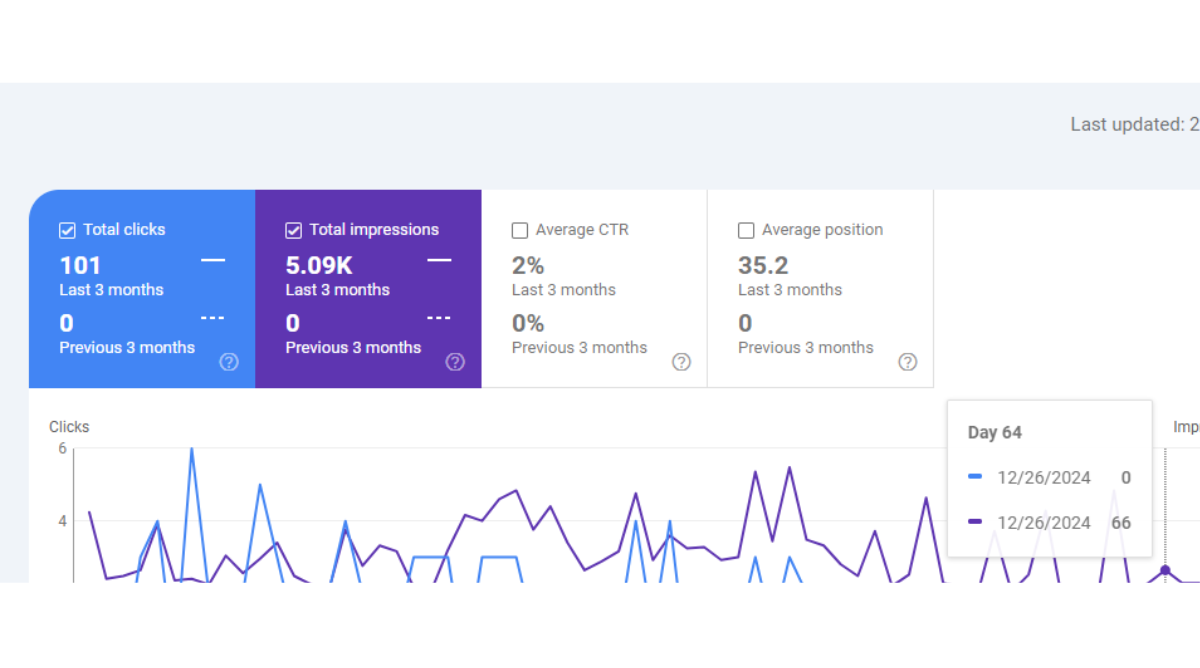Click 'Previous 3 months' on Average CTR card
This screenshot has width=1200, height=668.
(579, 348)
